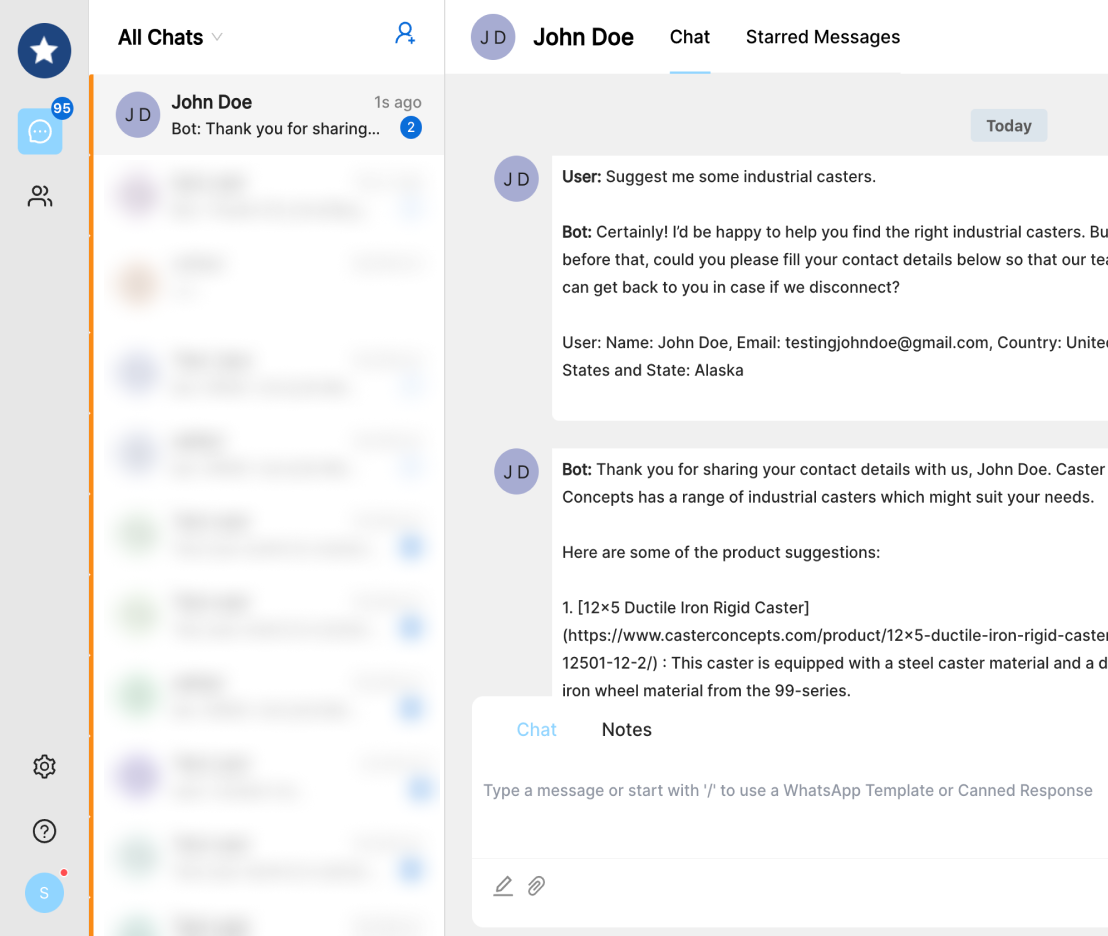Open the chats inbox icon with 95 badge

point(40,132)
